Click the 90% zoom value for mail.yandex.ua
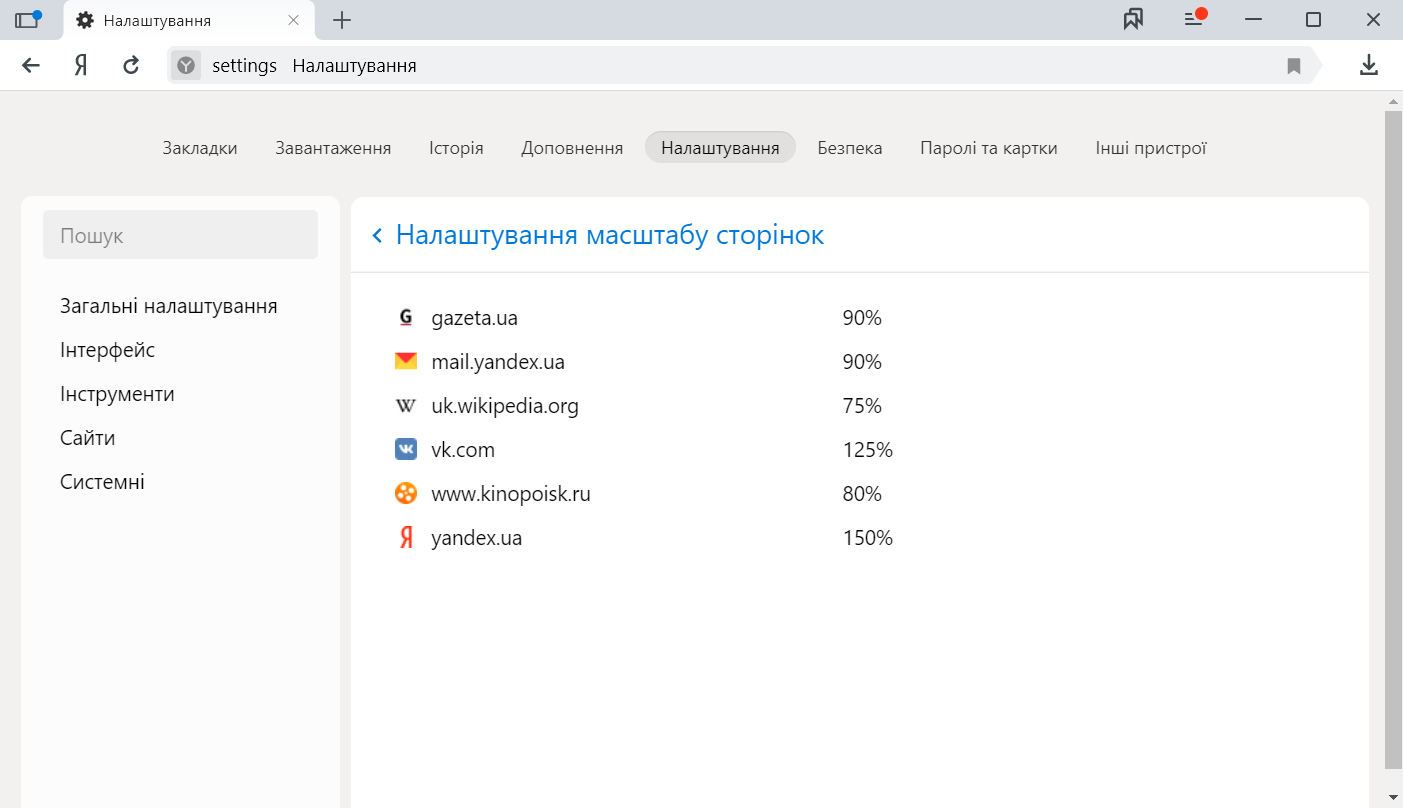The image size is (1403, 808). pyautogui.click(x=862, y=362)
